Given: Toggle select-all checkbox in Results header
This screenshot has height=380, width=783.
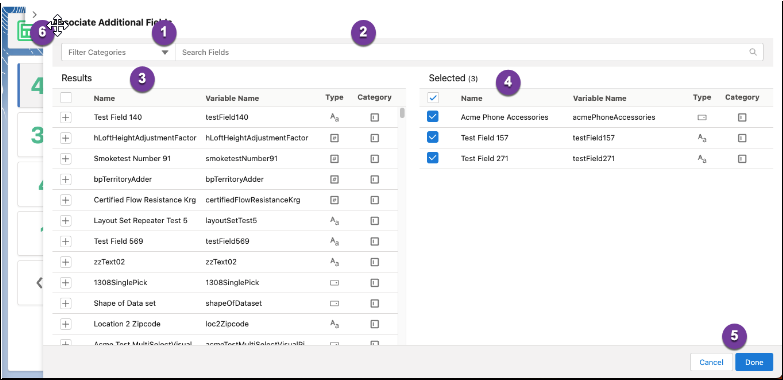Looking at the screenshot, I should (66, 98).
